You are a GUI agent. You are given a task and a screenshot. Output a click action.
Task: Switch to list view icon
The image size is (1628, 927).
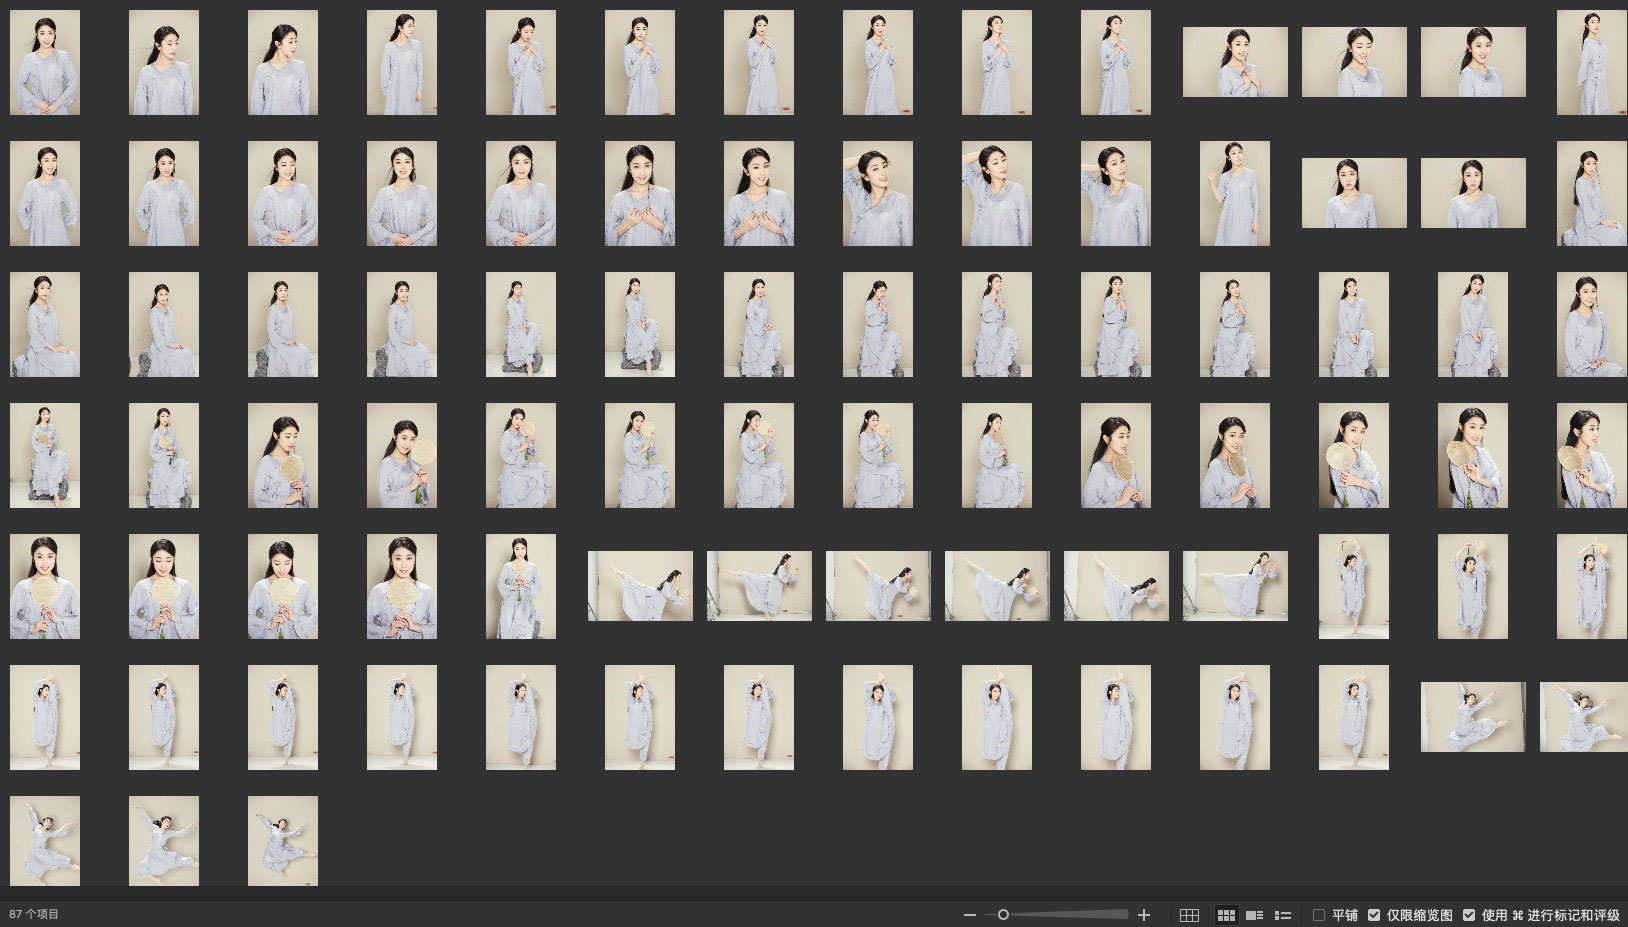tap(1283, 915)
